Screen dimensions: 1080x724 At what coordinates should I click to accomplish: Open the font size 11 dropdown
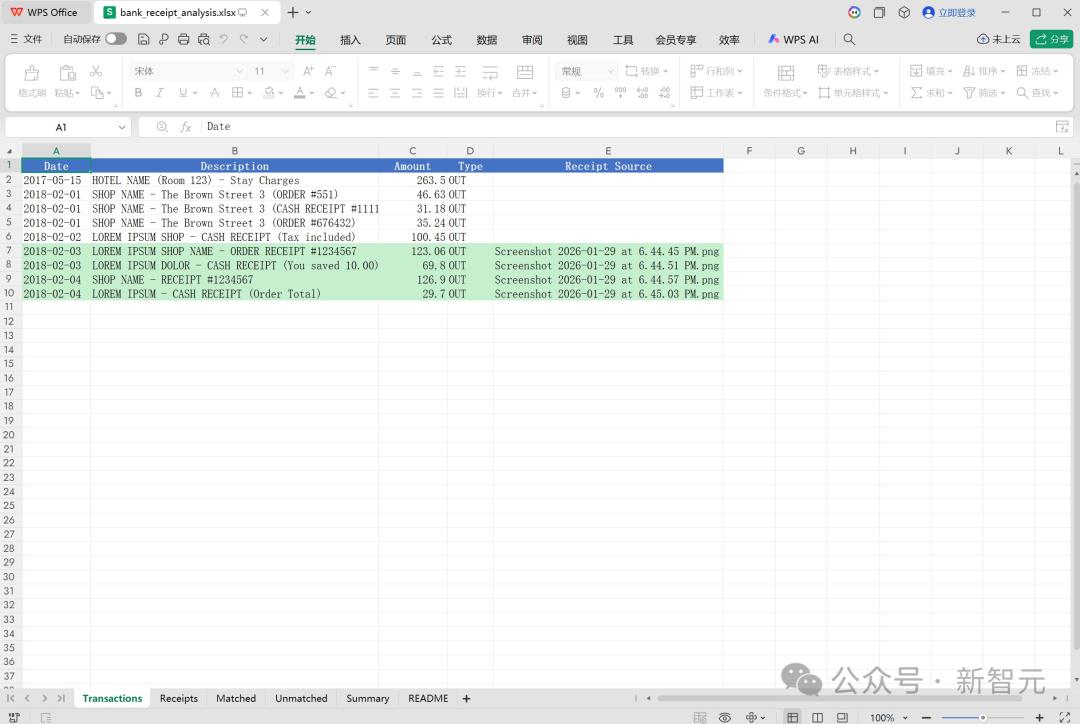285,71
